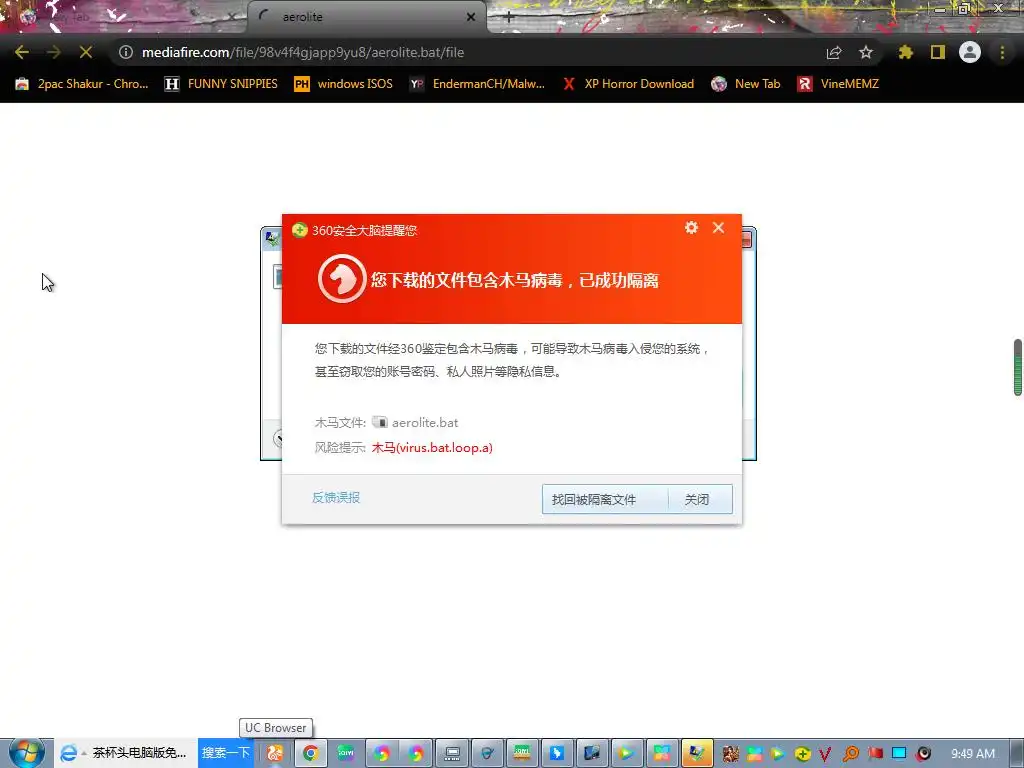
Task: Click the green floating bar at right edge
Action: (1017, 367)
